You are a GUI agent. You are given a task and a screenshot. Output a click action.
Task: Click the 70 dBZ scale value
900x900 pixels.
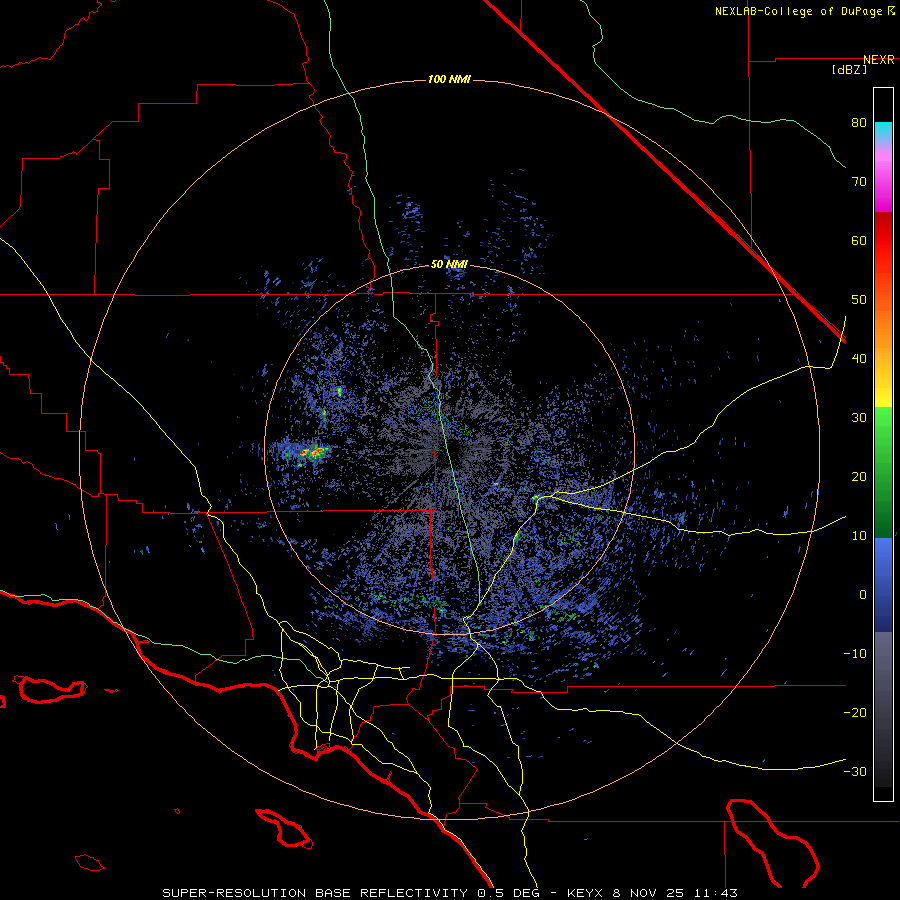pyautogui.click(x=859, y=181)
